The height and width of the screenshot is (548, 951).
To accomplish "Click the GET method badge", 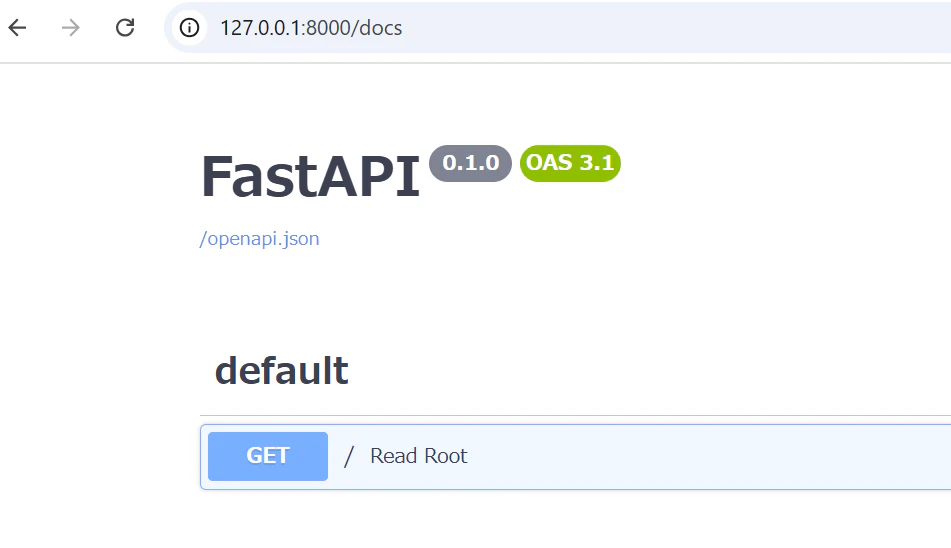I will [x=268, y=456].
